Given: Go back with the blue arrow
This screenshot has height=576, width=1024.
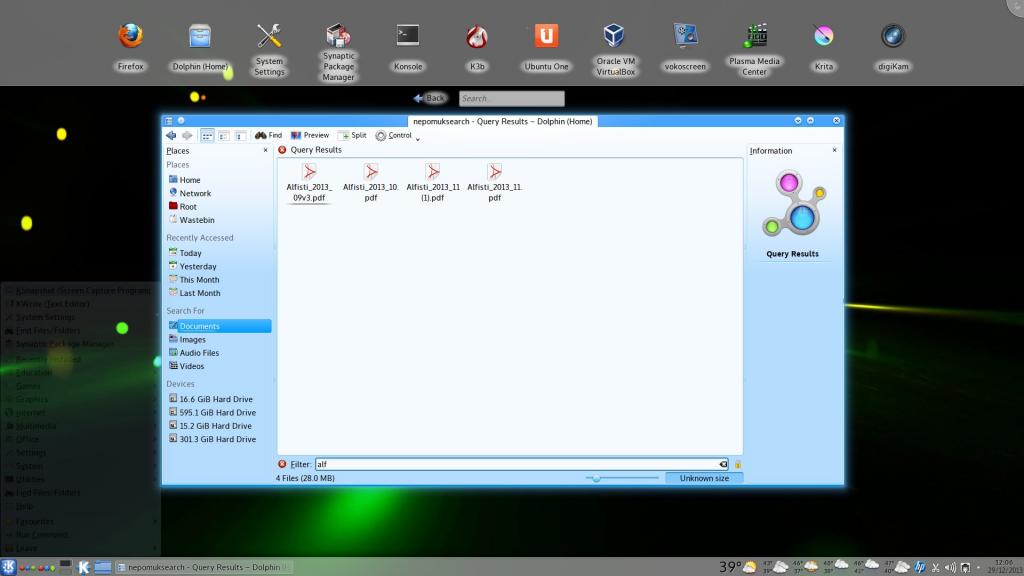Looking at the screenshot, I should pyautogui.click(x=171, y=135).
